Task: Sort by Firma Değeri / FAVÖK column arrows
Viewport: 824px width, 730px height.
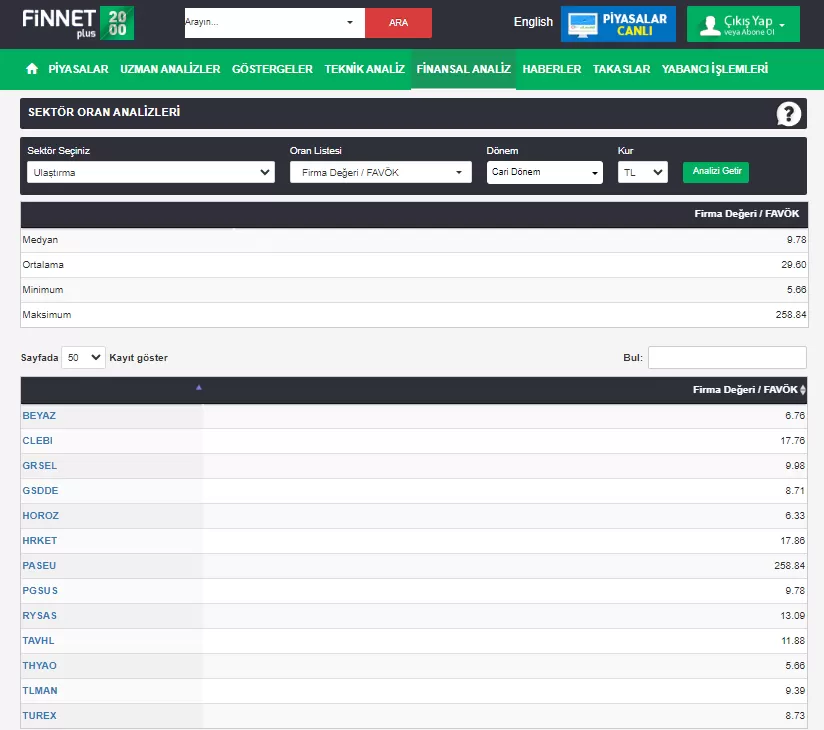Action: [x=803, y=390]
